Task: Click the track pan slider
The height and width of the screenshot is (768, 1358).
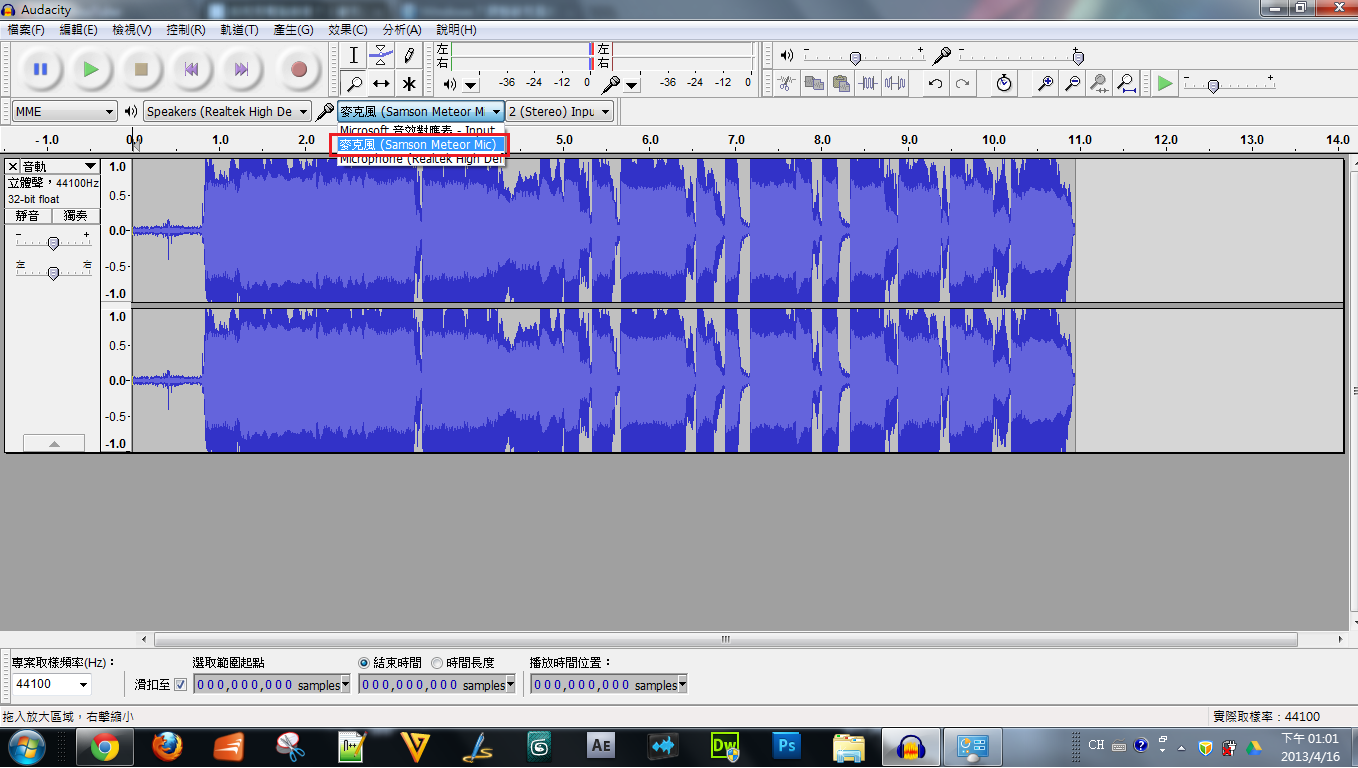Action: click(53, 271)
